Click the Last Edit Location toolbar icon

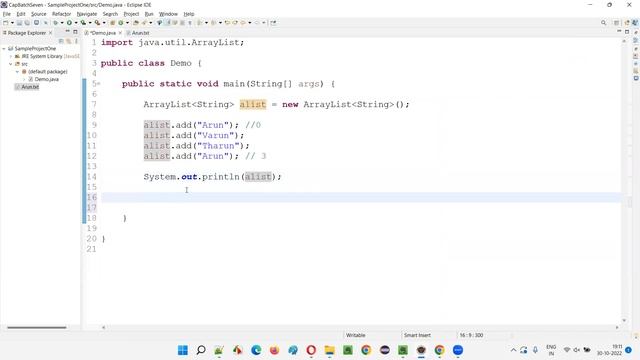tap(227, 23)
